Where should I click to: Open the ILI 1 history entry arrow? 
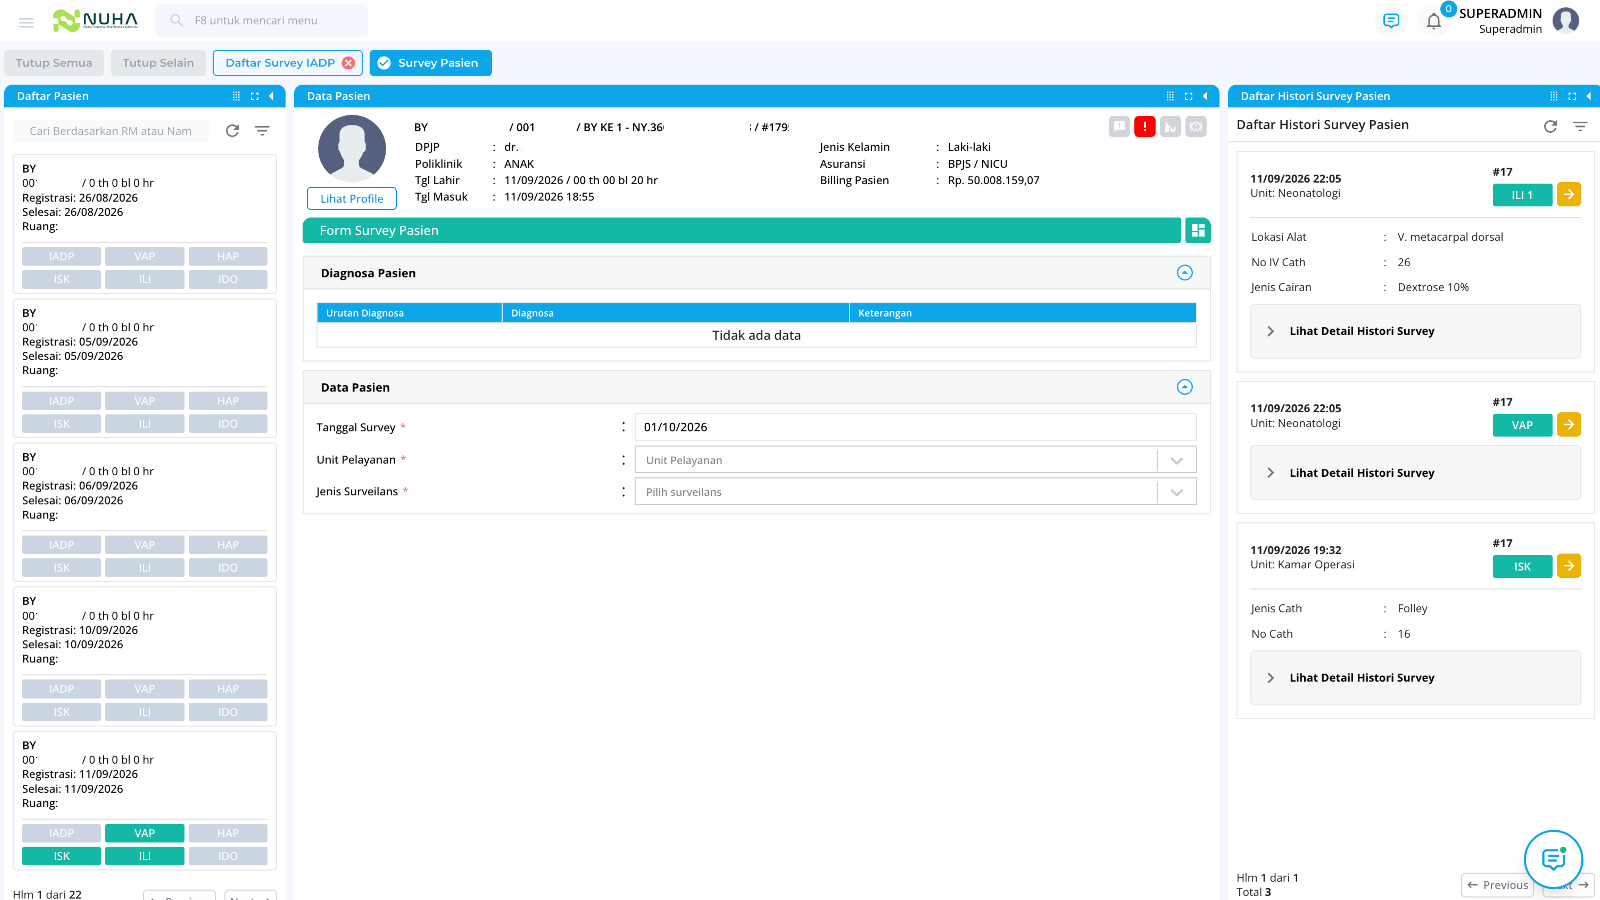pos(1569,194)
